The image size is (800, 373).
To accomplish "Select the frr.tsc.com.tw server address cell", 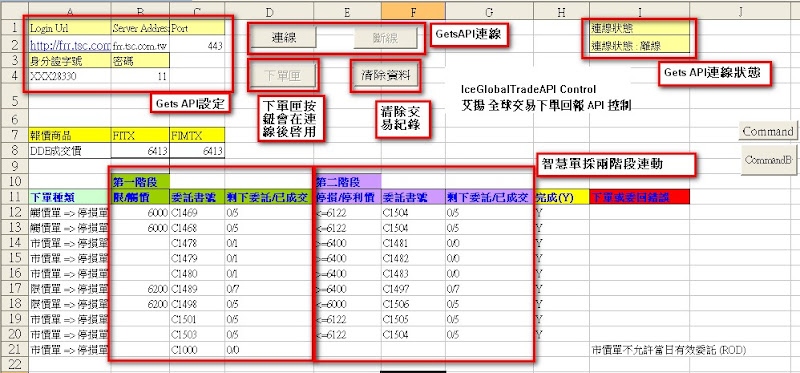I will click(x=140, y=46).
